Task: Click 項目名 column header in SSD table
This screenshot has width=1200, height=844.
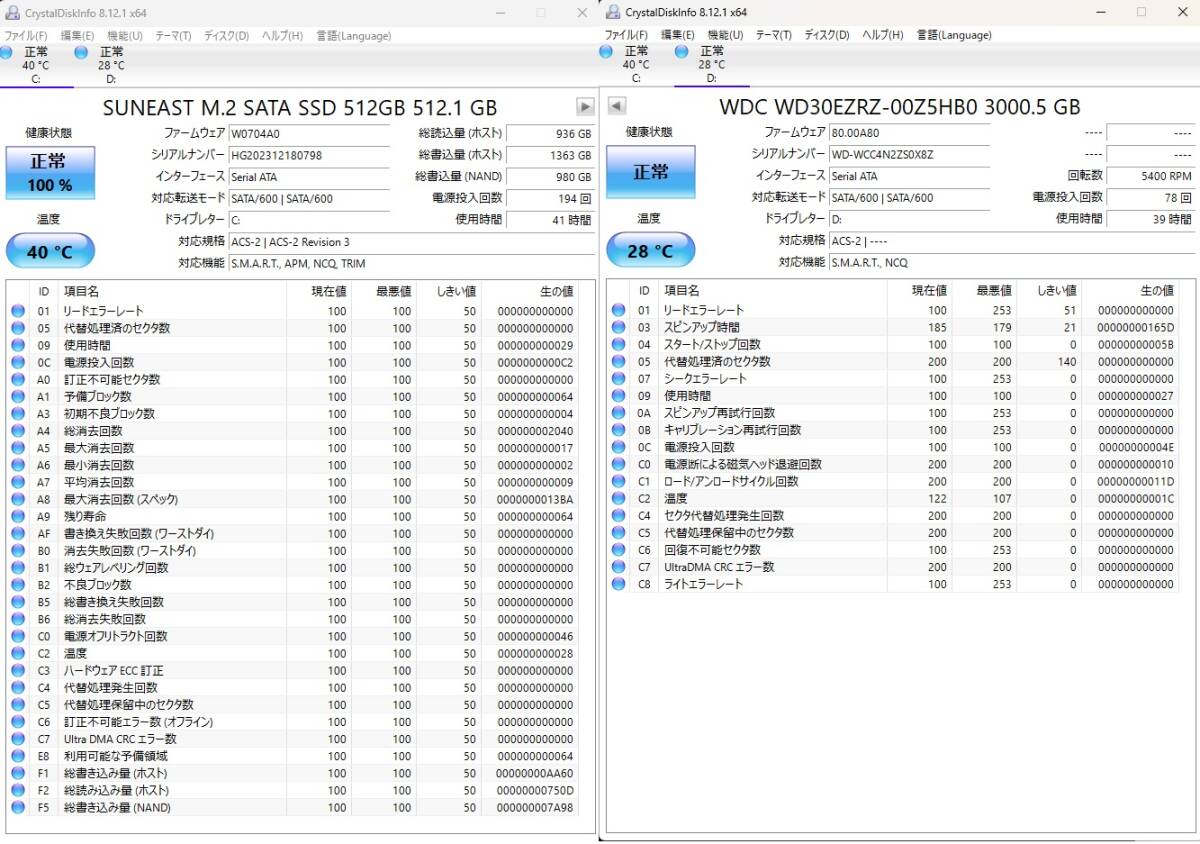Action: 171,291
